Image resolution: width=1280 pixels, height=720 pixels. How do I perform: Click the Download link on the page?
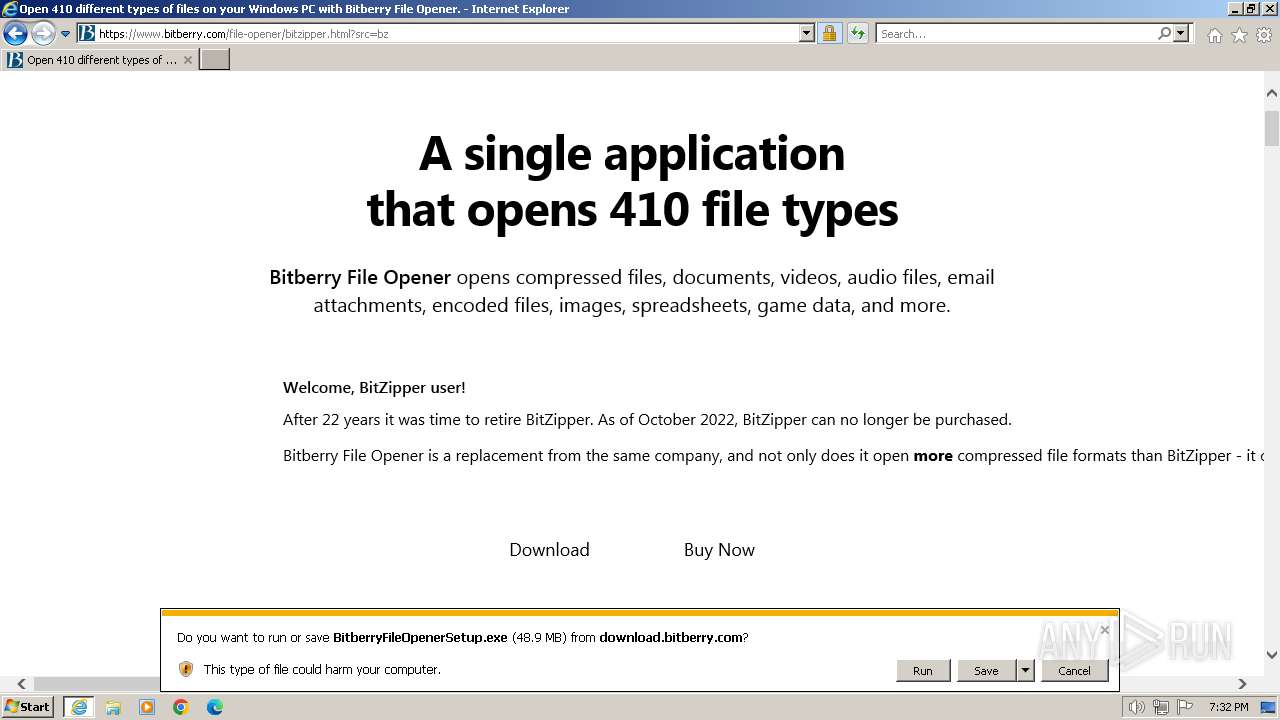coord(549,550)
